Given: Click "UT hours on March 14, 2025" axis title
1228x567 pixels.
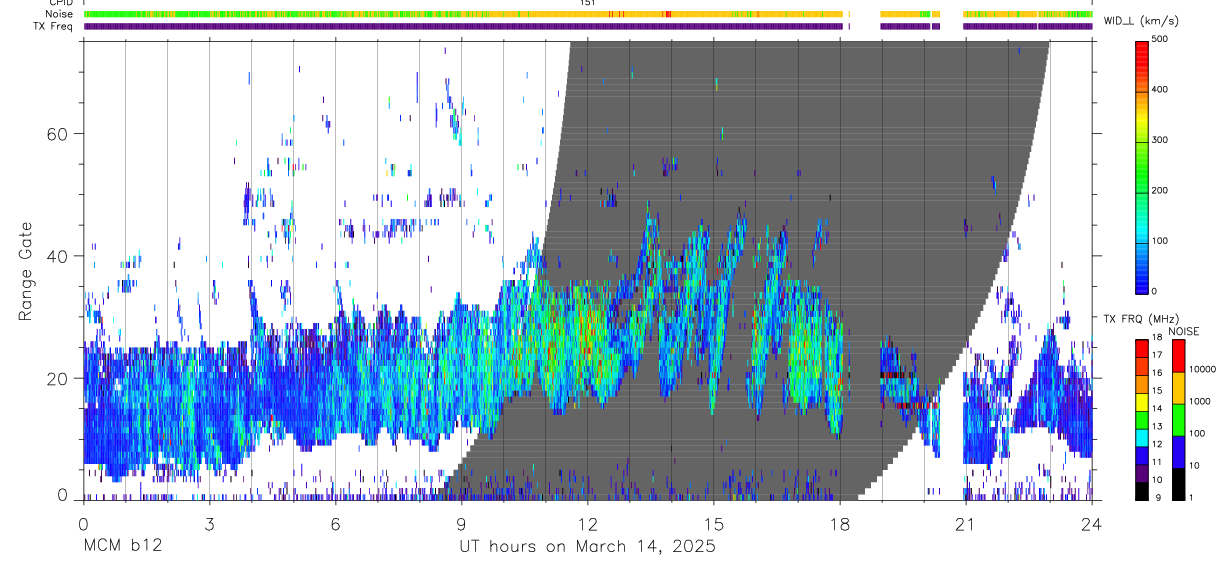Looking at the screenshot, I should 587,547.
